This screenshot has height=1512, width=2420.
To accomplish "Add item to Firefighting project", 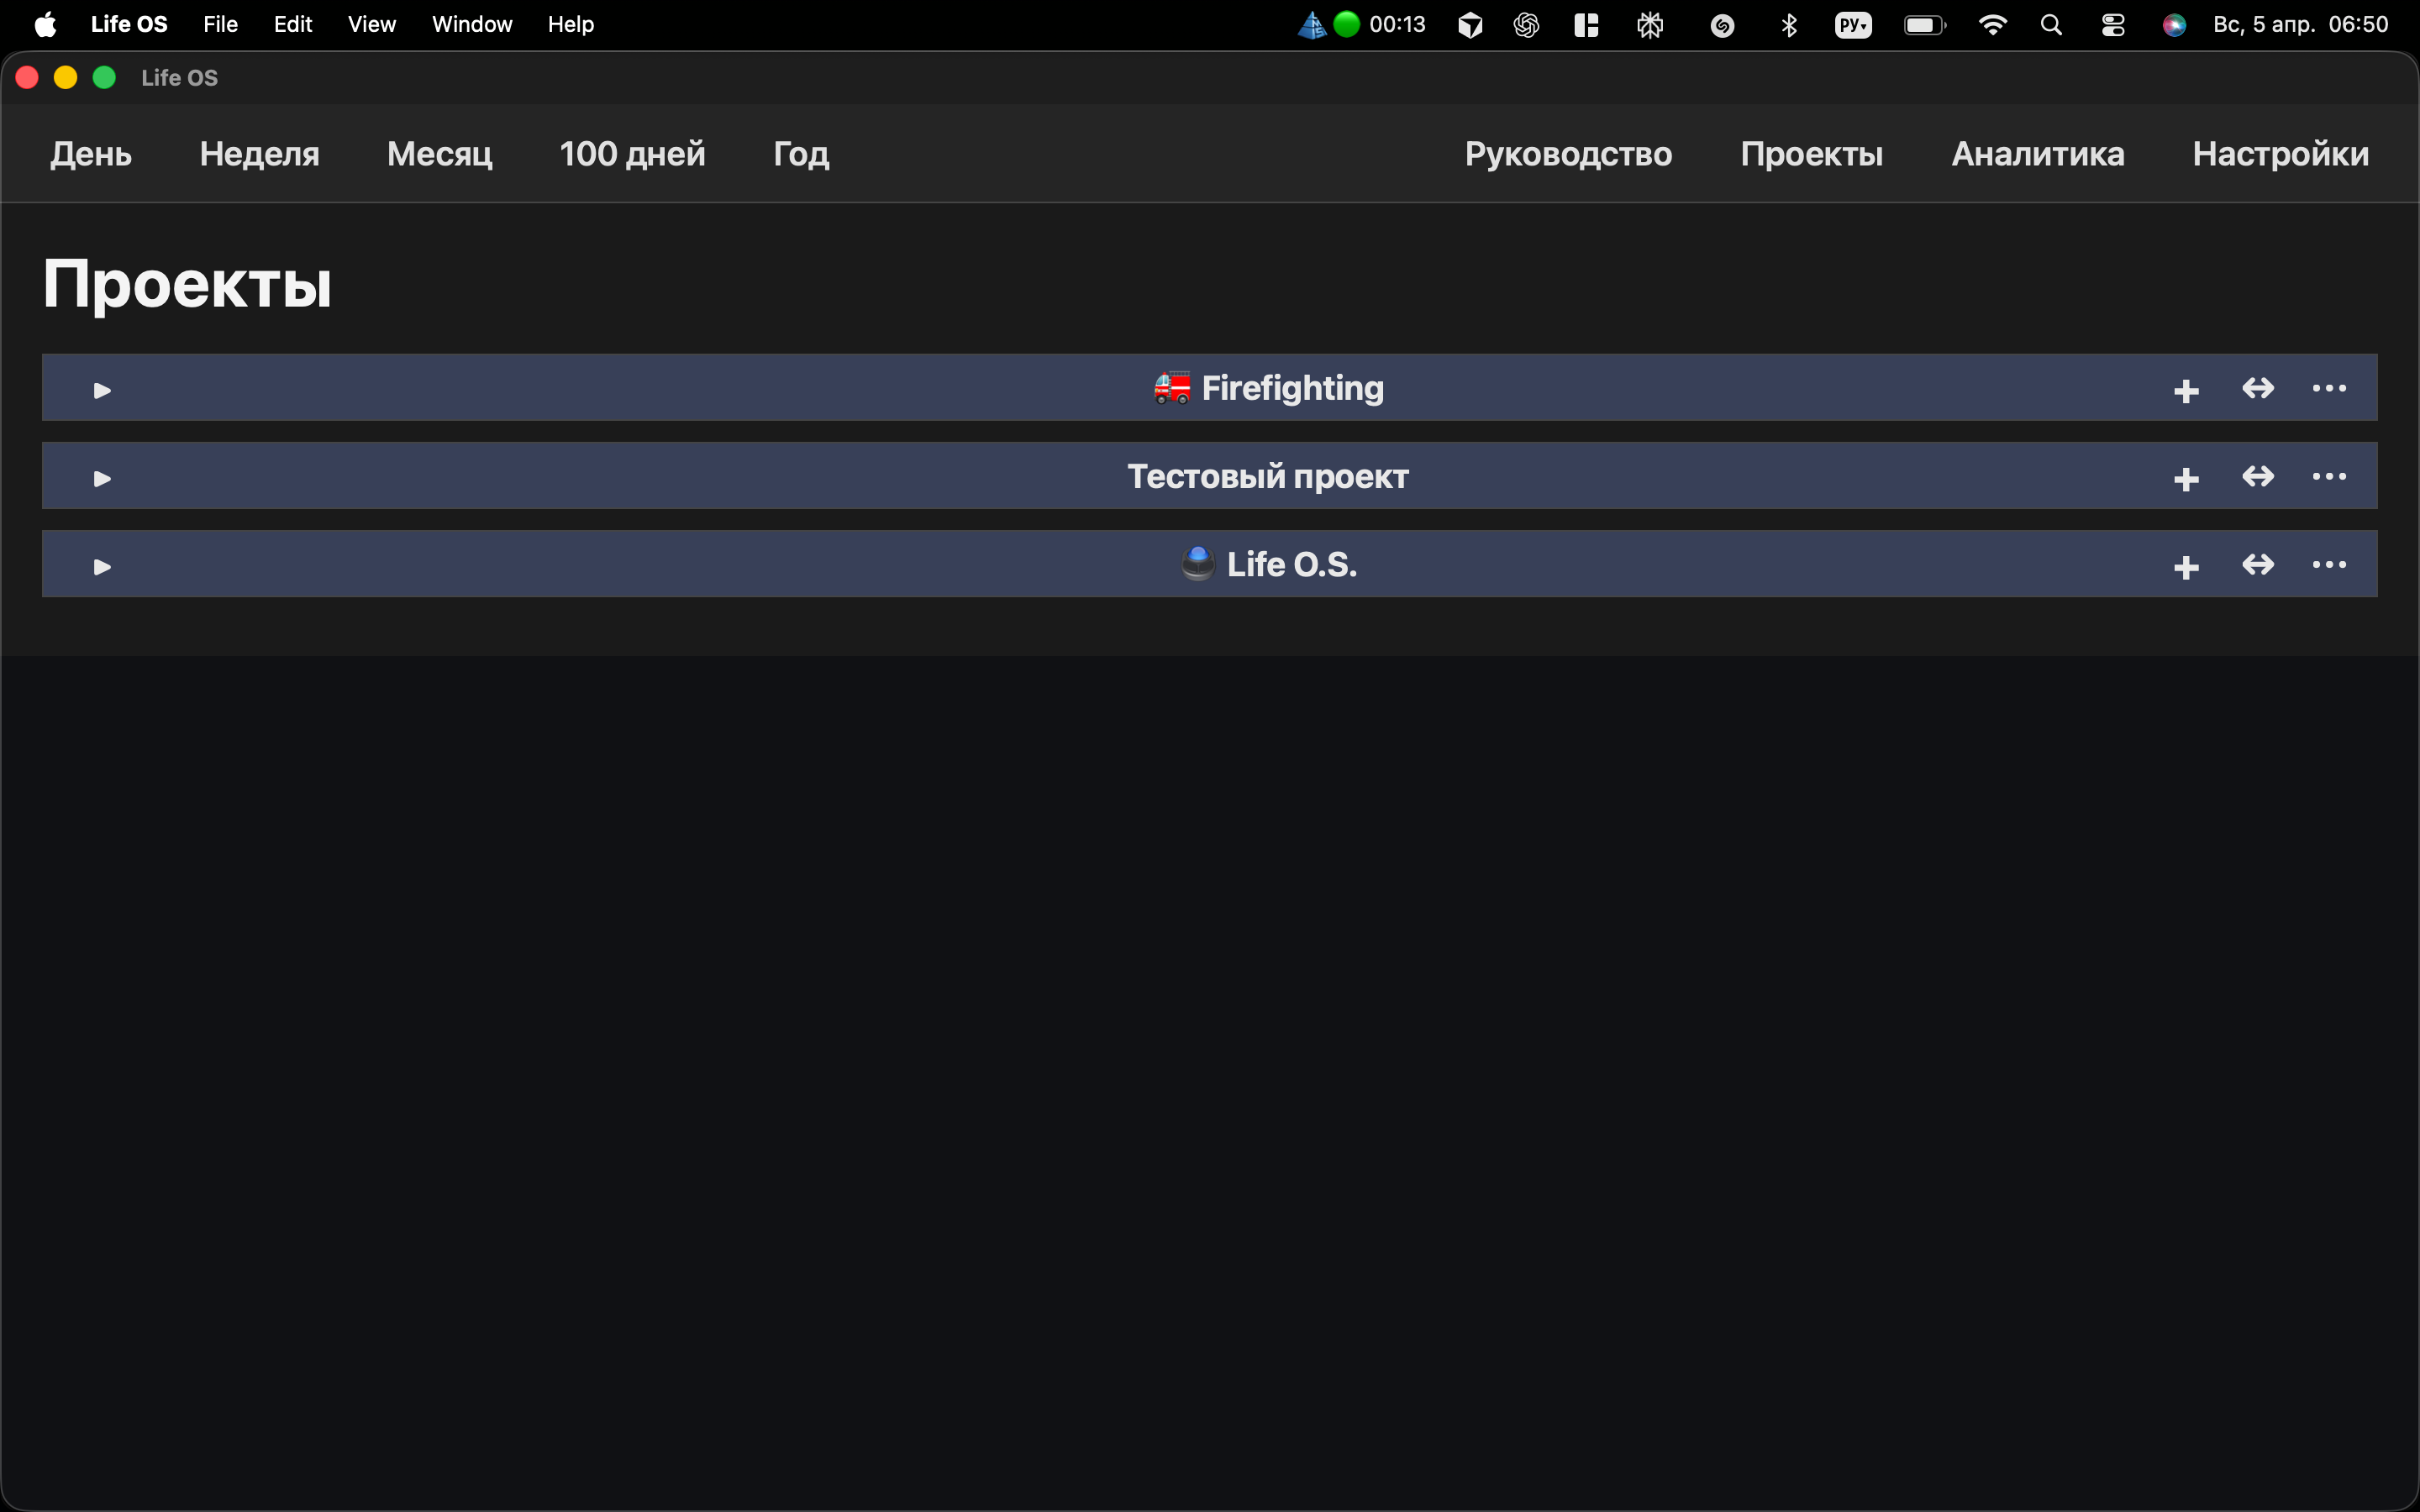I will (x=2186, y=390).
